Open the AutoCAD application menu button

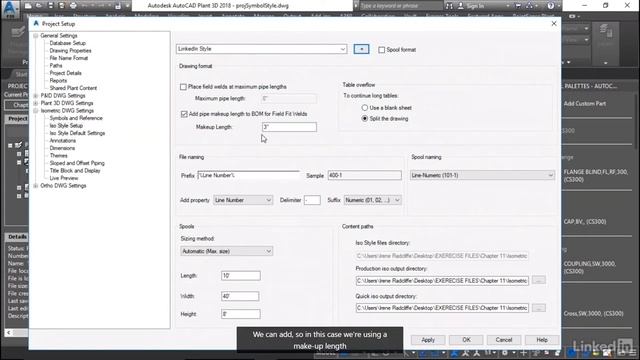(10, 8)
